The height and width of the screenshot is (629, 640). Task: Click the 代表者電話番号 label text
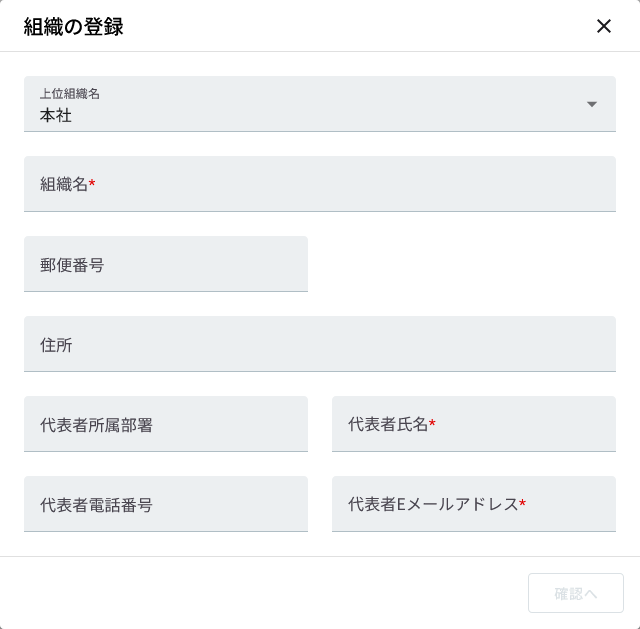[x=96, y=505]
